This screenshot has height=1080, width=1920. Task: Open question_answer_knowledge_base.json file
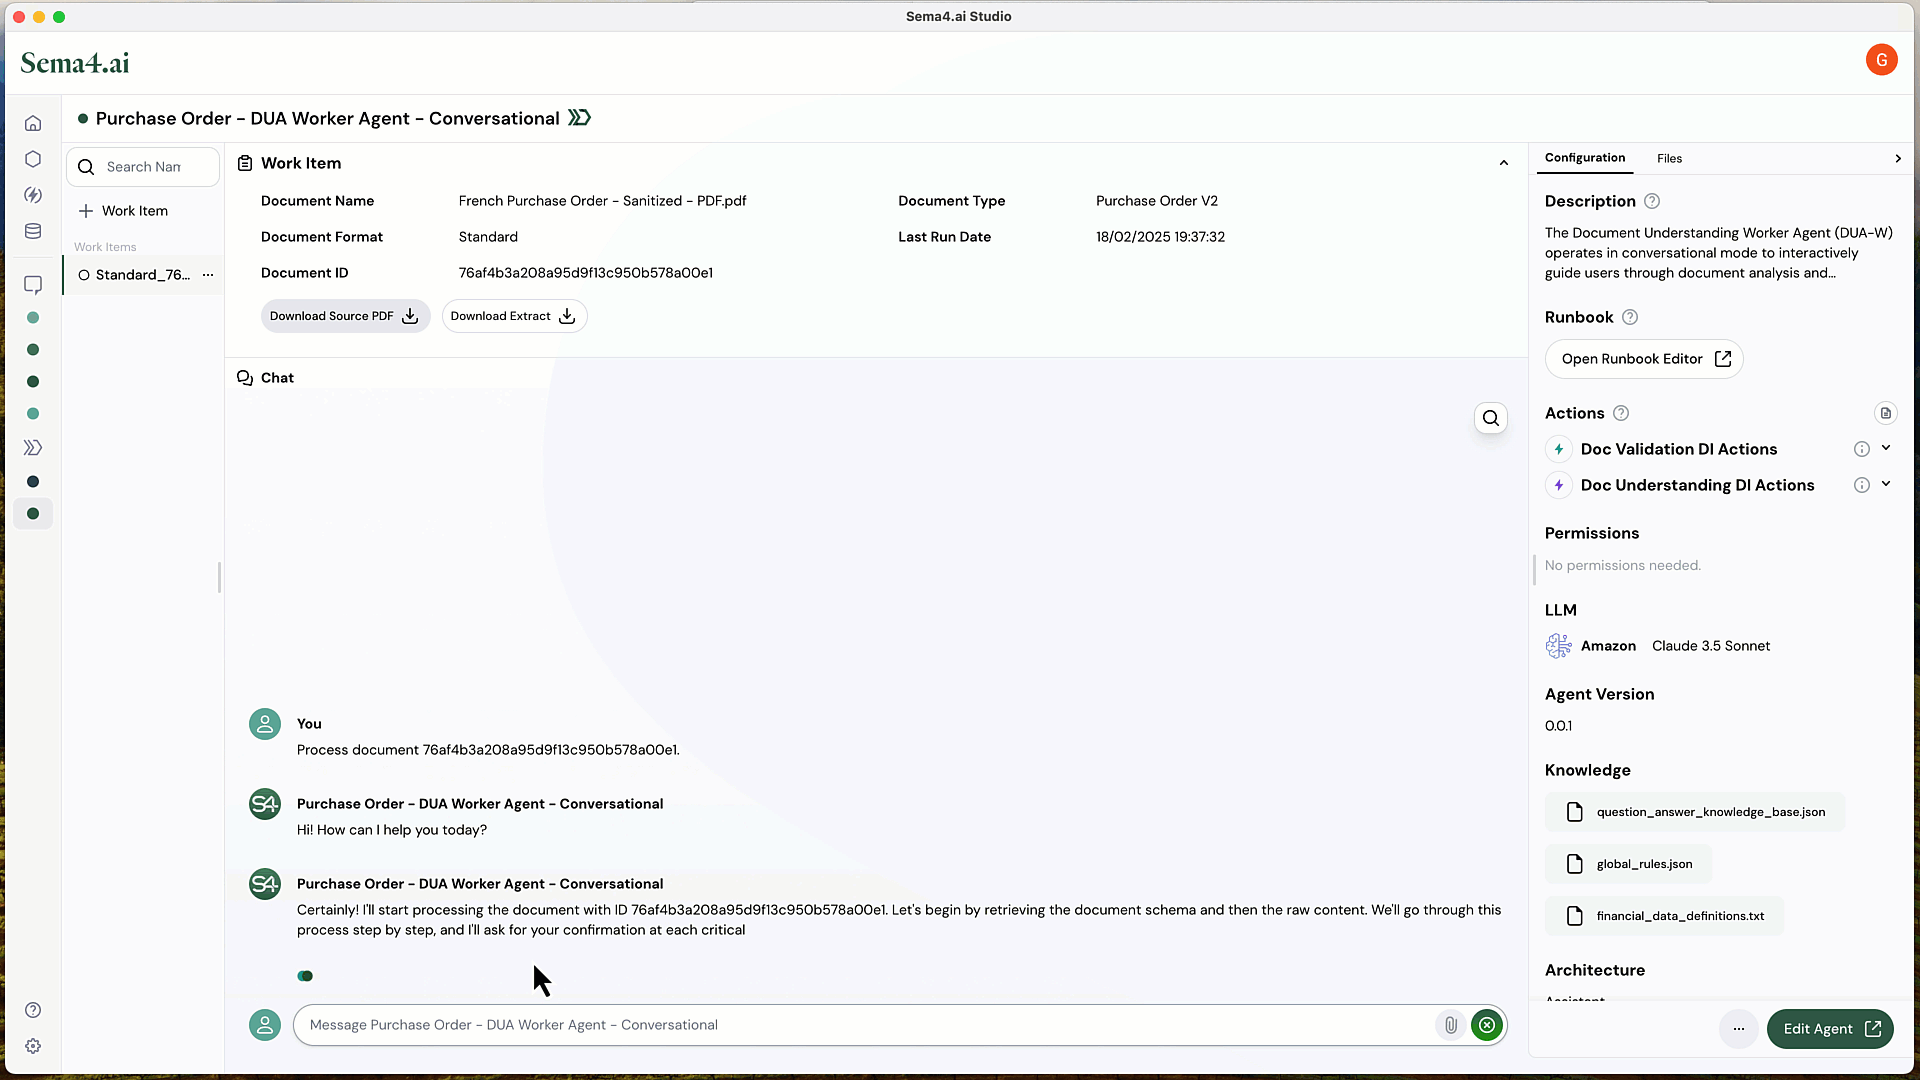(1695, 812)
